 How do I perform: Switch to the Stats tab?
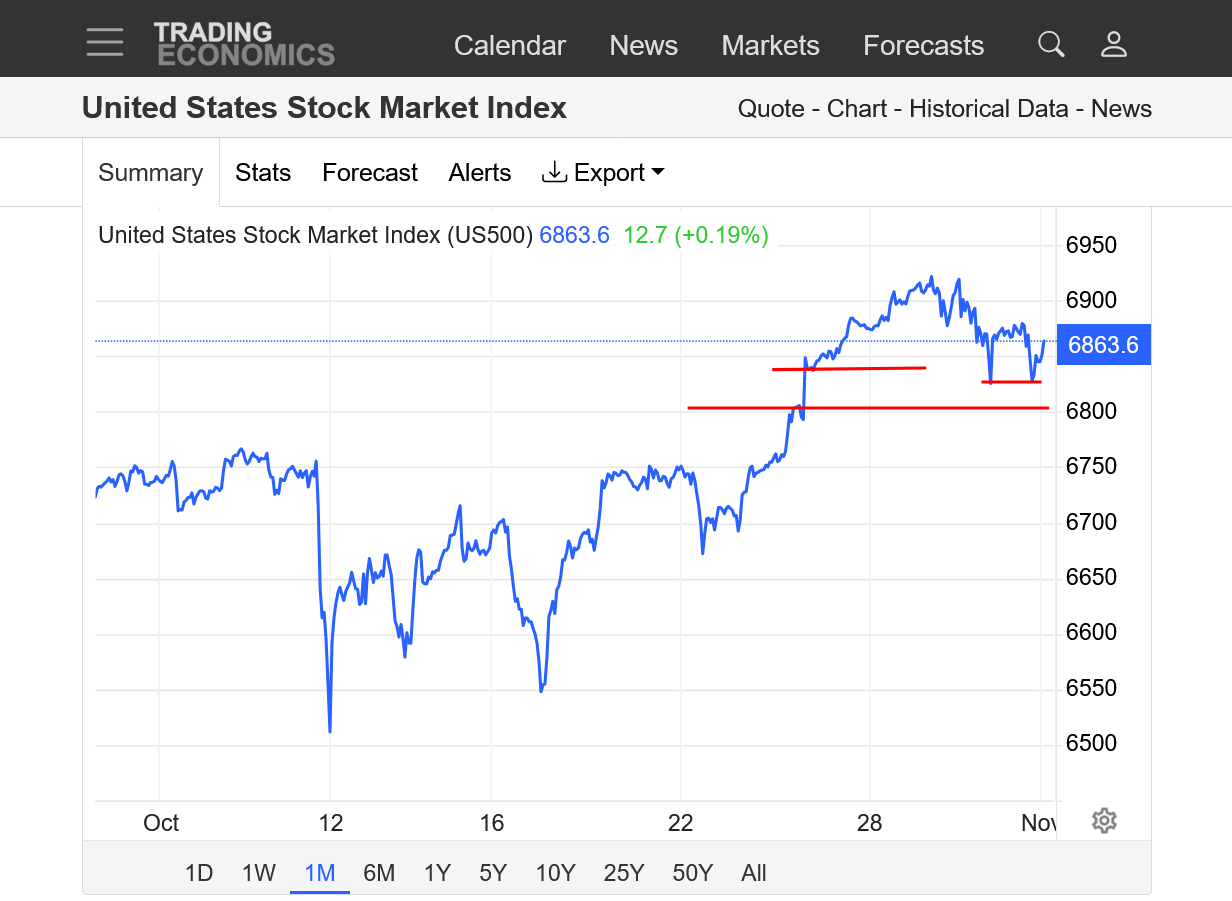[263, 173]
